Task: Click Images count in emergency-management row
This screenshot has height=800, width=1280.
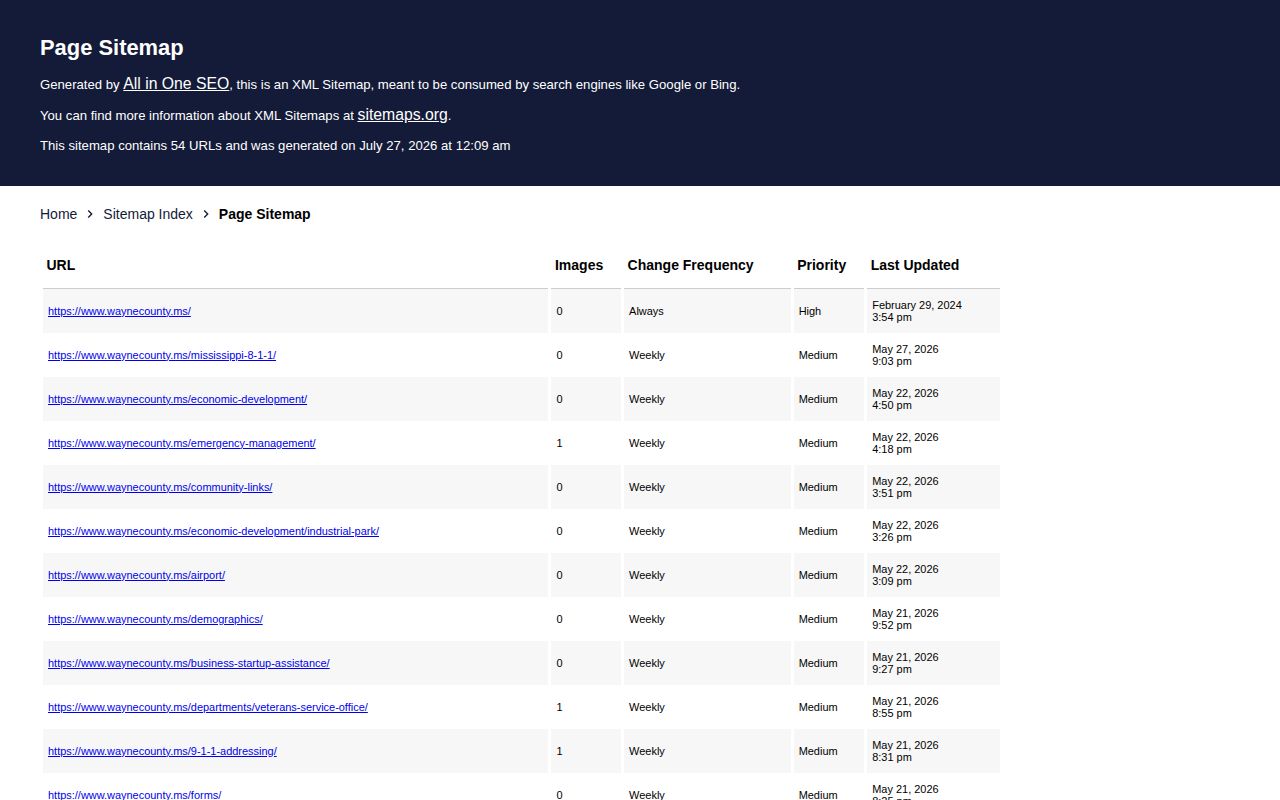Action: pyautogui.click(x=586, y=443)
